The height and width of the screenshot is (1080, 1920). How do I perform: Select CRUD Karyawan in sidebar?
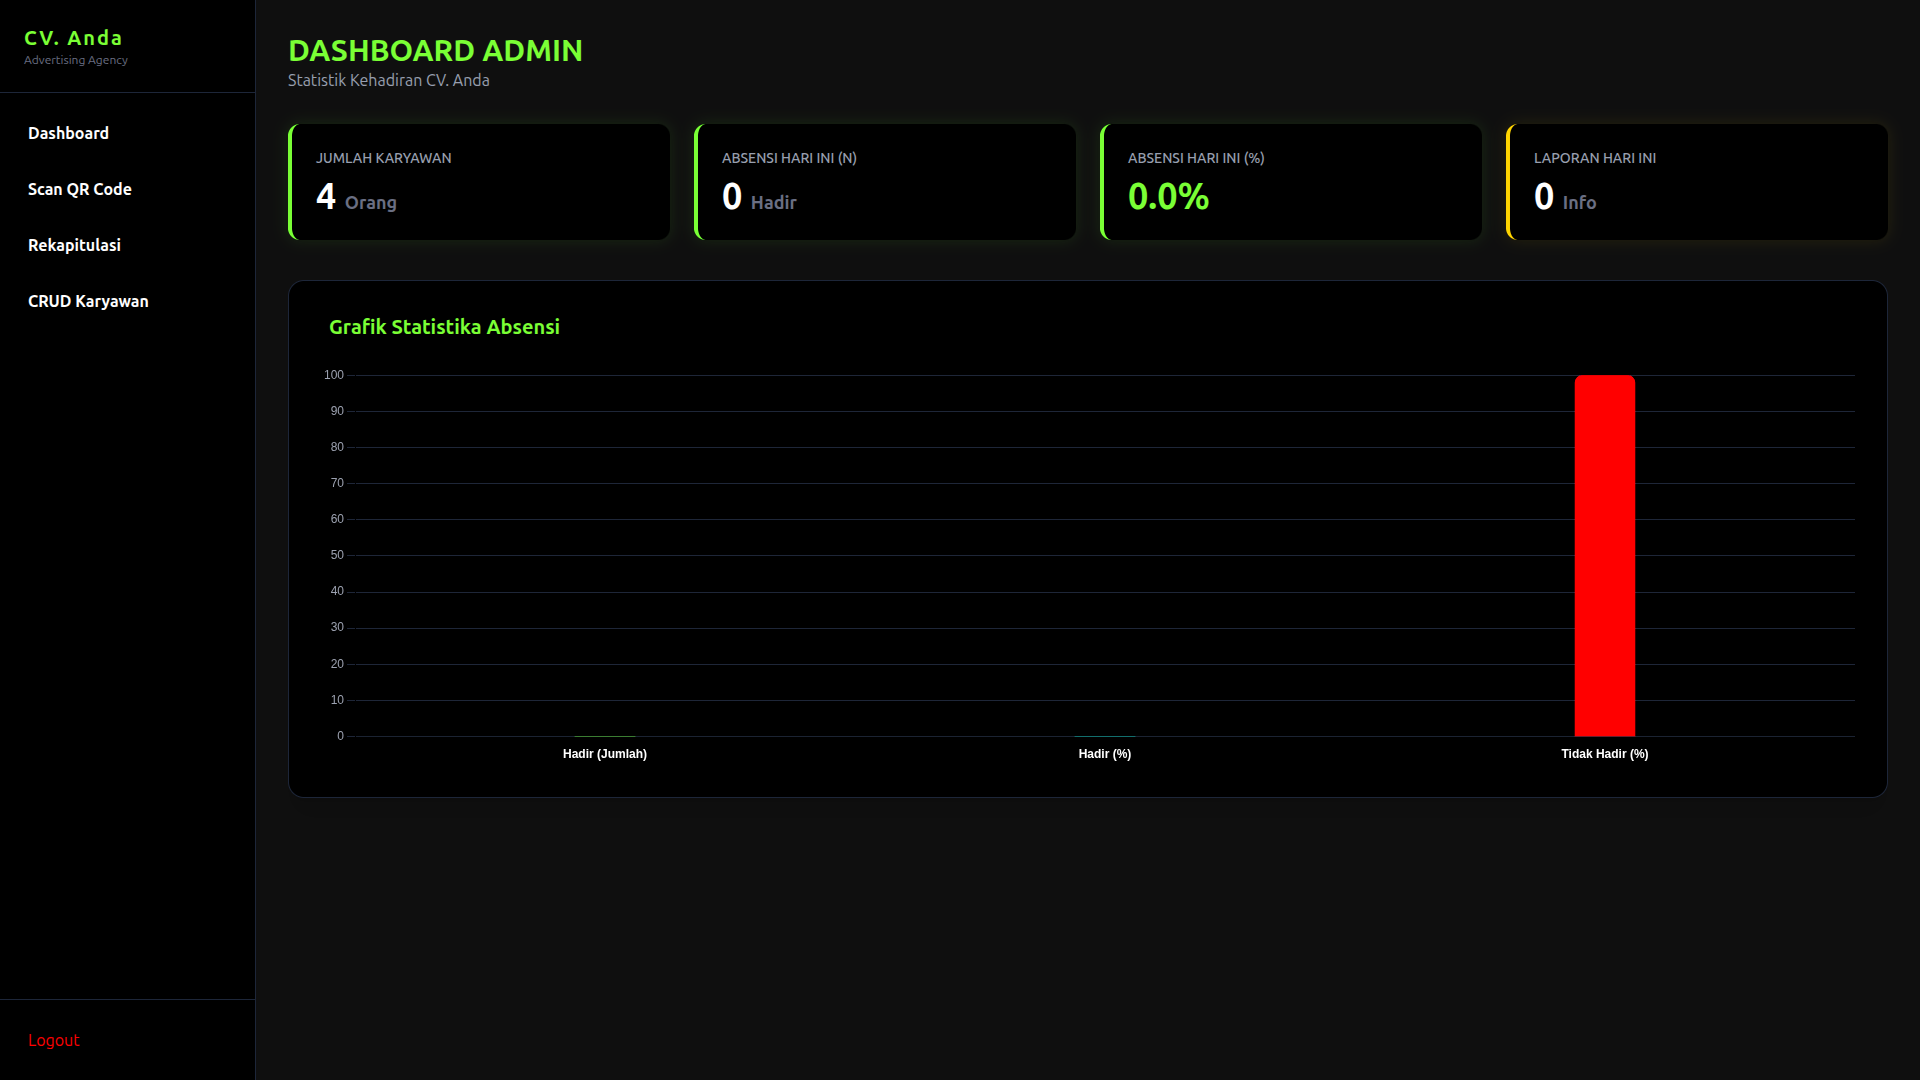pyautogui.click(x=88, y=301)
